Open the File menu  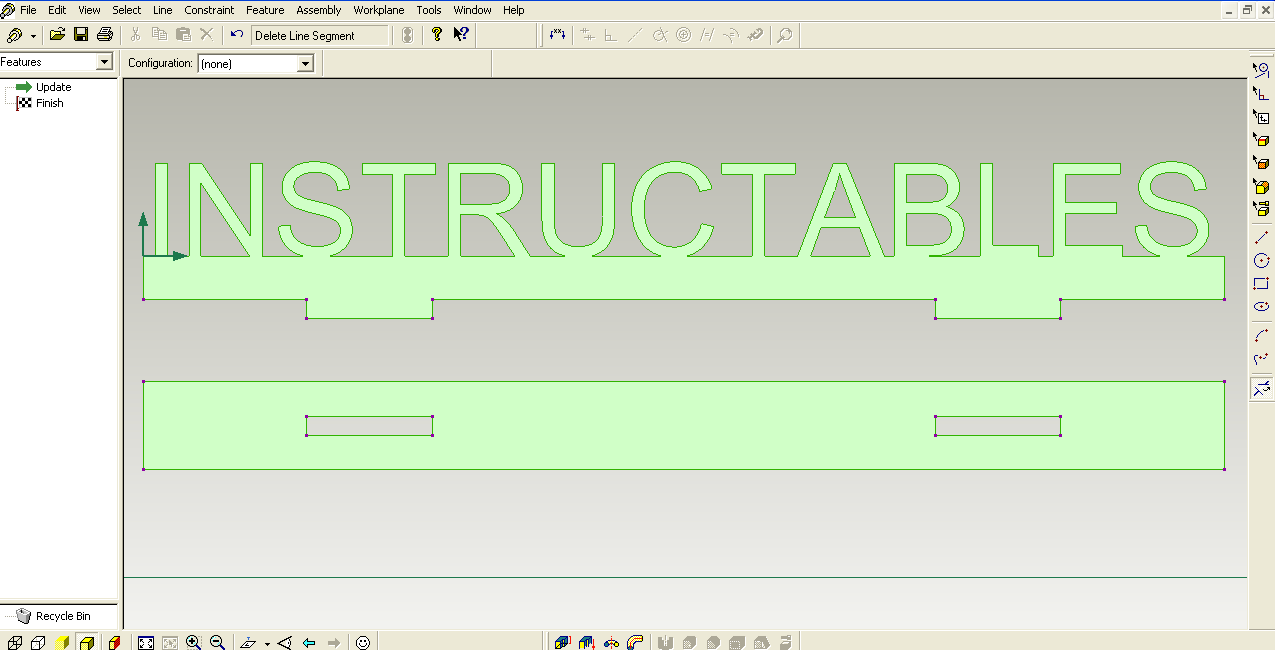(27, 10)
